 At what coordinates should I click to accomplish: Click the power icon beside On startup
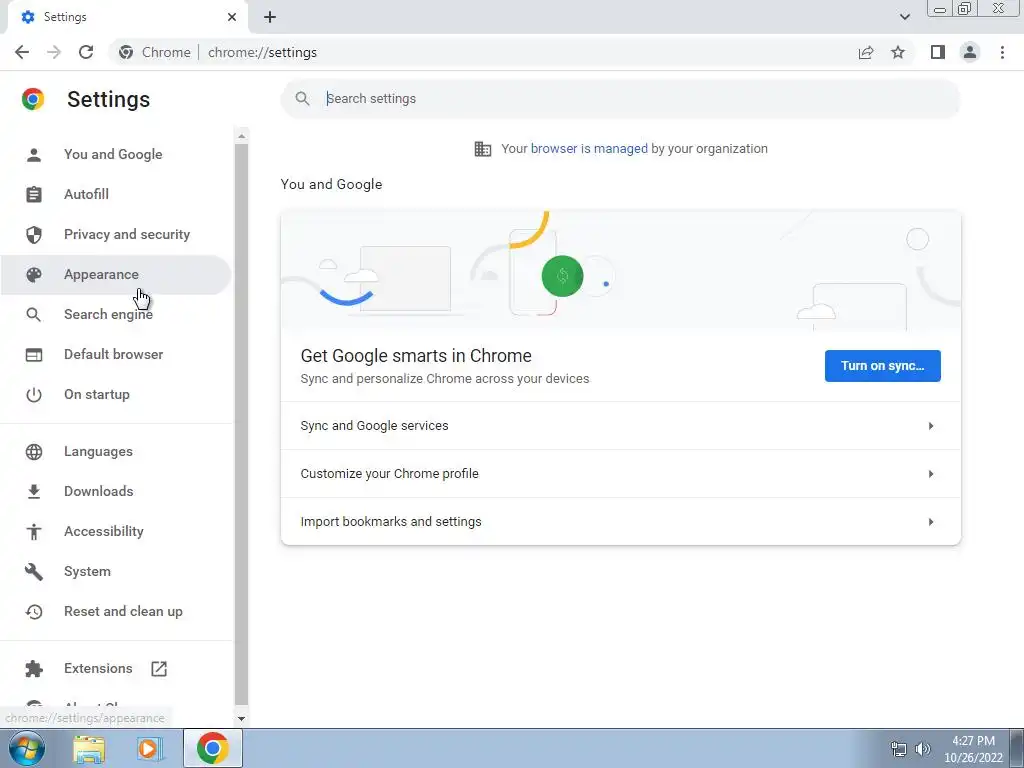click(x=34, y=395)
